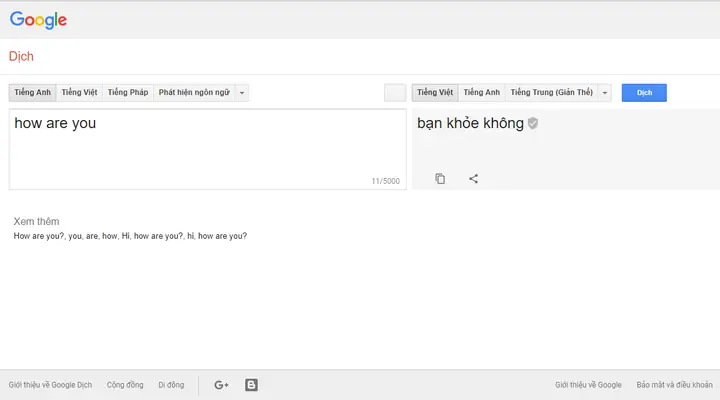
Task: Select Tiếng Trung (Giản Thể) target
Action: [x=551, y=92]
